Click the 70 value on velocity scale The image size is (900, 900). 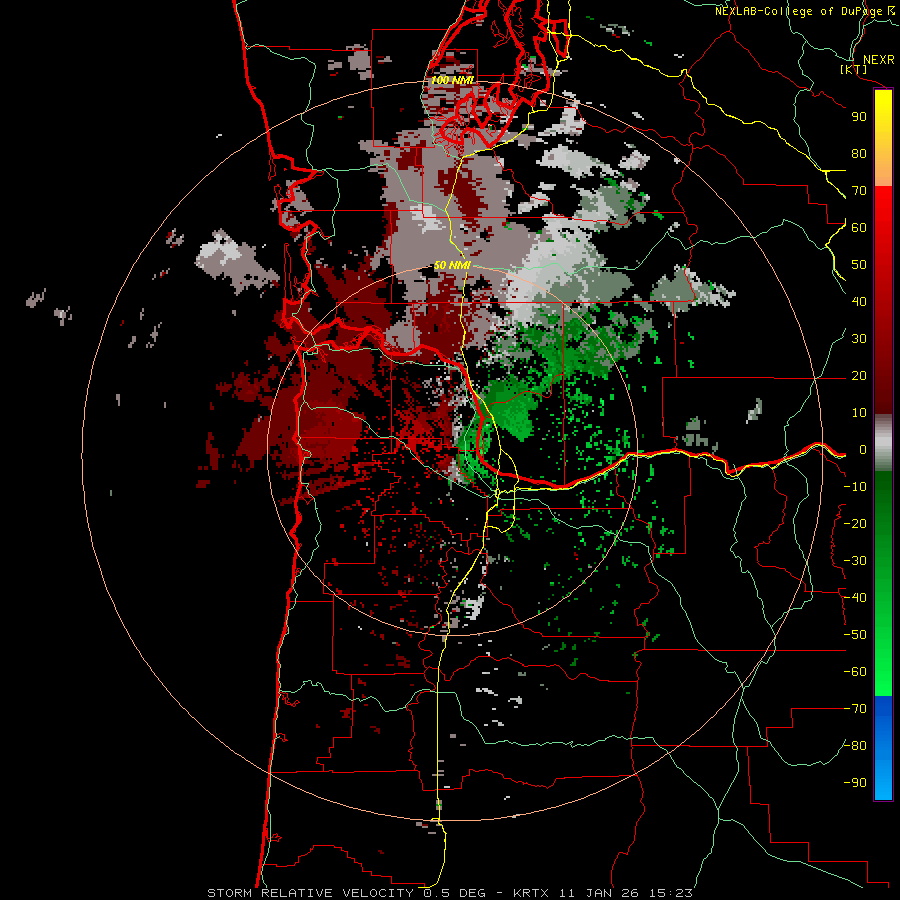859,191
